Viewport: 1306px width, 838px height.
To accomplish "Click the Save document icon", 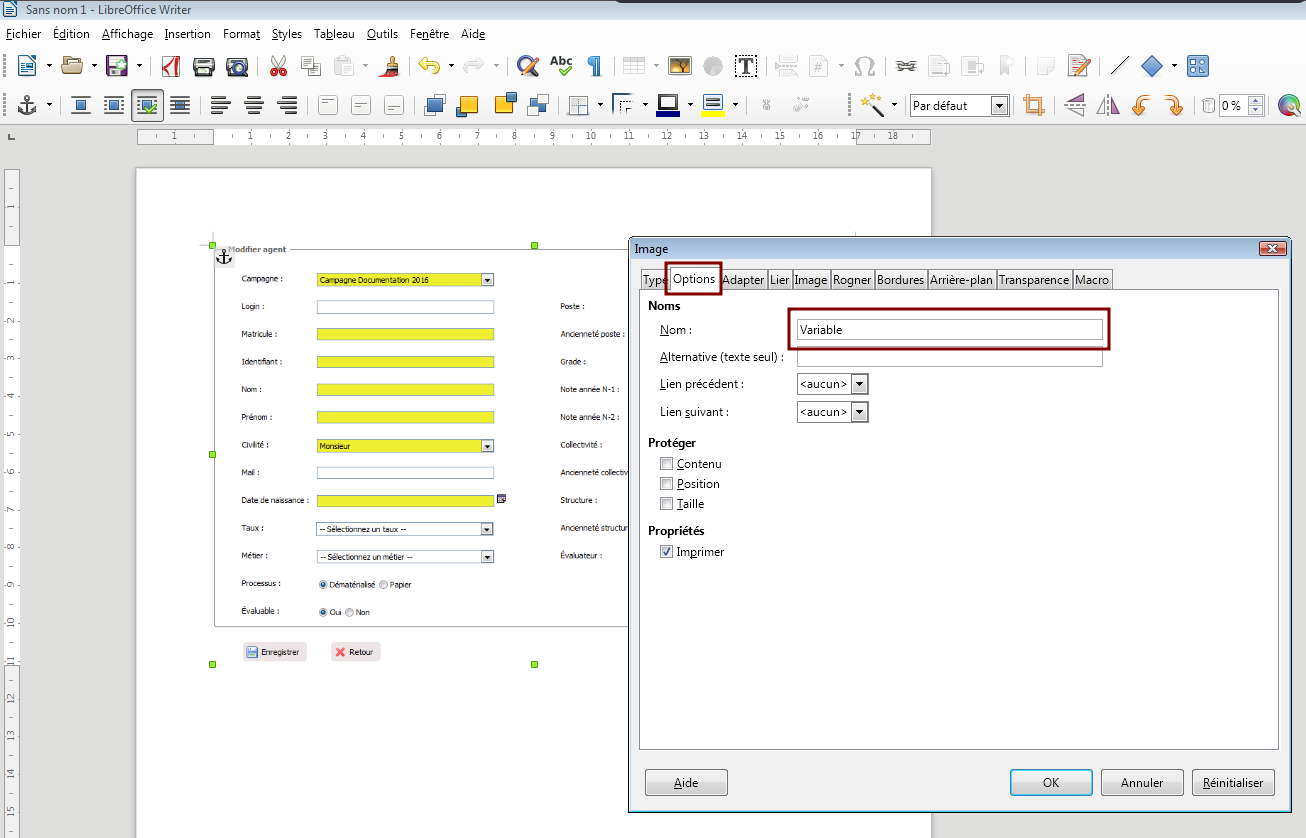I will click(117, 66).
